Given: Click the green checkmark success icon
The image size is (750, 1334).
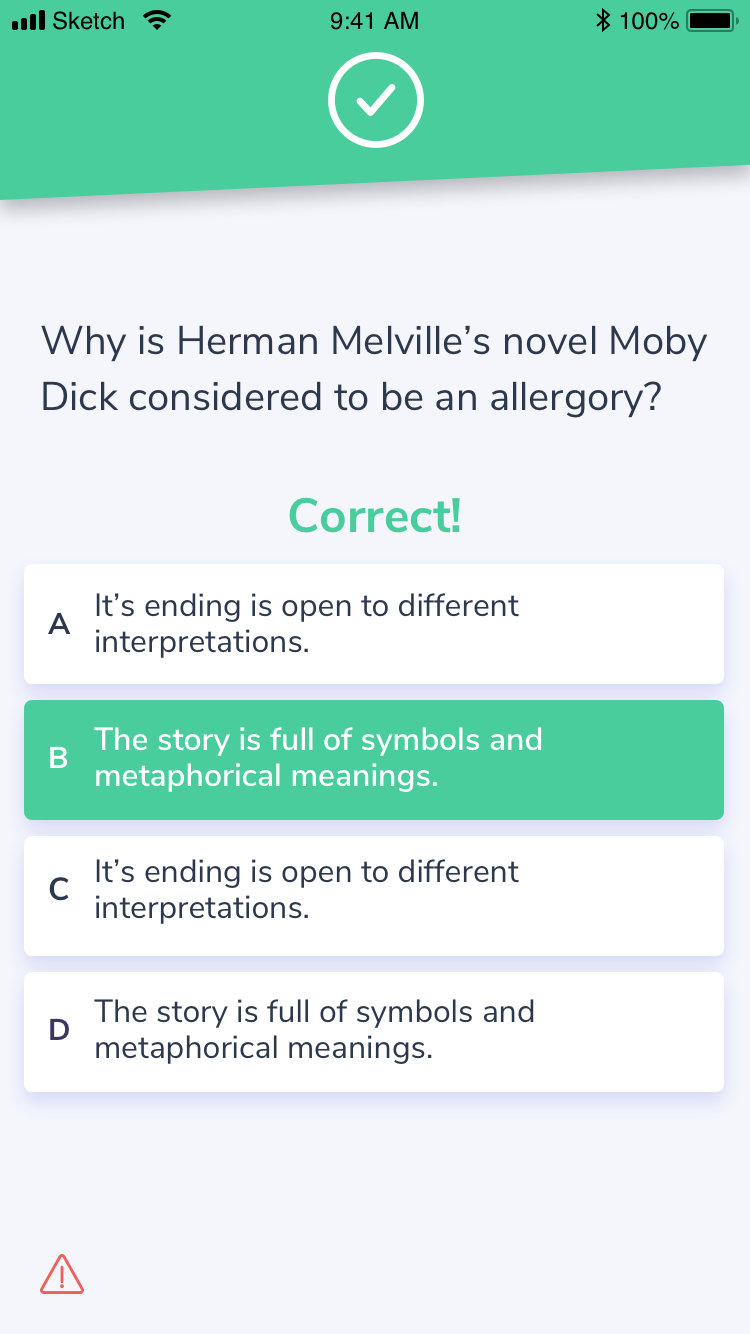Looking at the screenshot, I should (x=375, y=100).
